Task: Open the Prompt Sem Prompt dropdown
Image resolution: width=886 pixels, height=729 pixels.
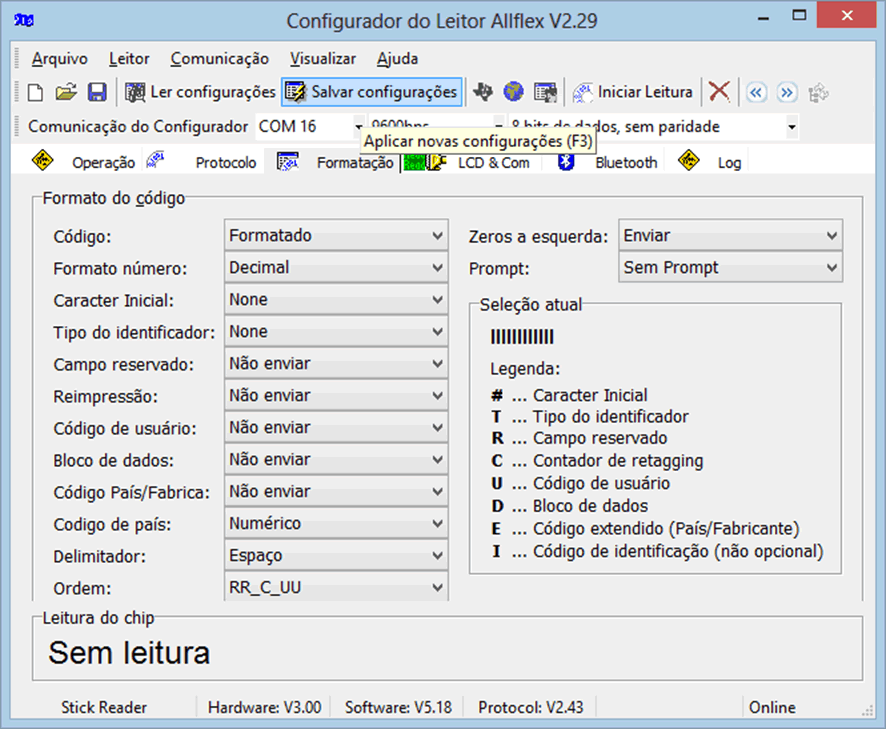Action: pyautogui.click(x=731, y=268)
